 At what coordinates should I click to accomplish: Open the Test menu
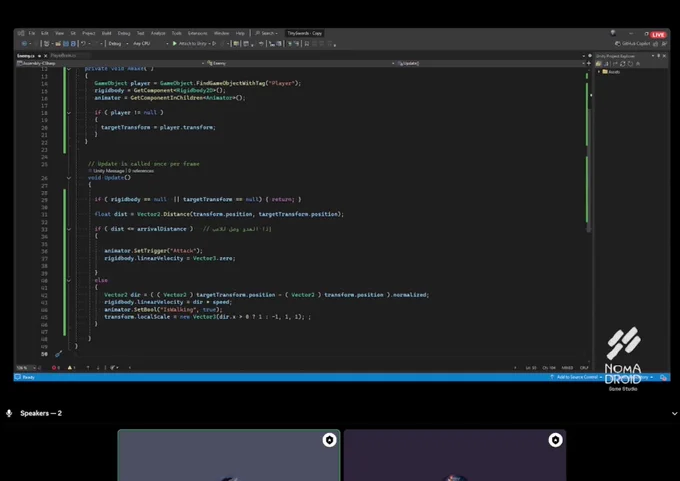point(140,33)
